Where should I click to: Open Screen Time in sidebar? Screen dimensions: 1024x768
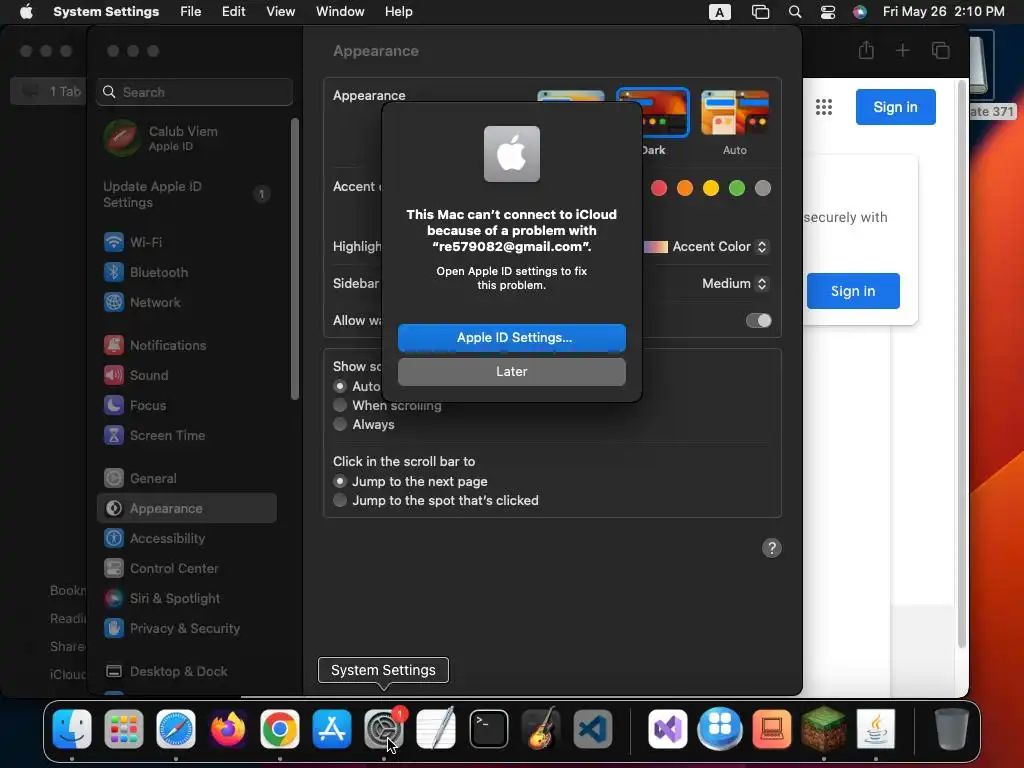(187, 436)
